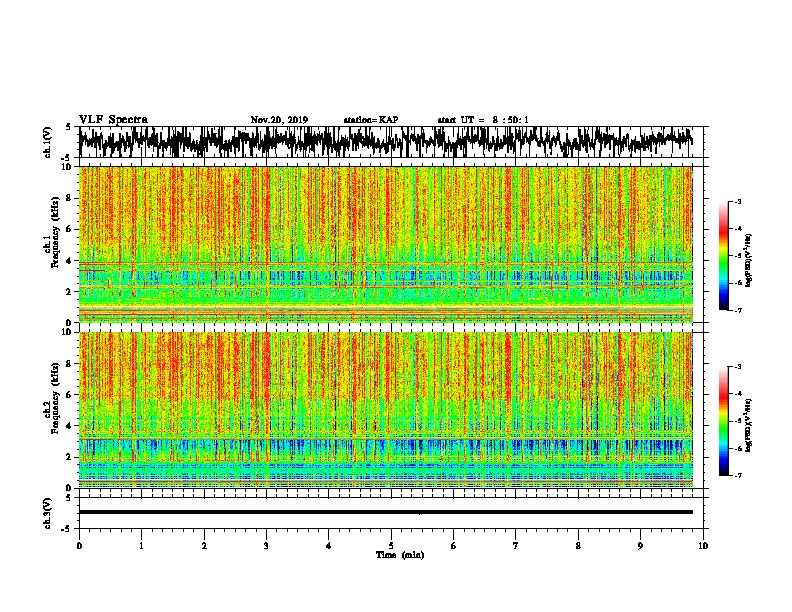
Task: Click the ch.1 colorbar label log(PSD)
Action: [748, 261]
